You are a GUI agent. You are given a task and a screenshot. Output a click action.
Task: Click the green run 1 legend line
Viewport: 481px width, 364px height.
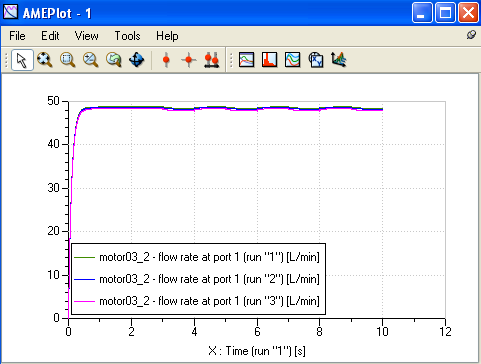pyautogui.click(x=84, y=257)
